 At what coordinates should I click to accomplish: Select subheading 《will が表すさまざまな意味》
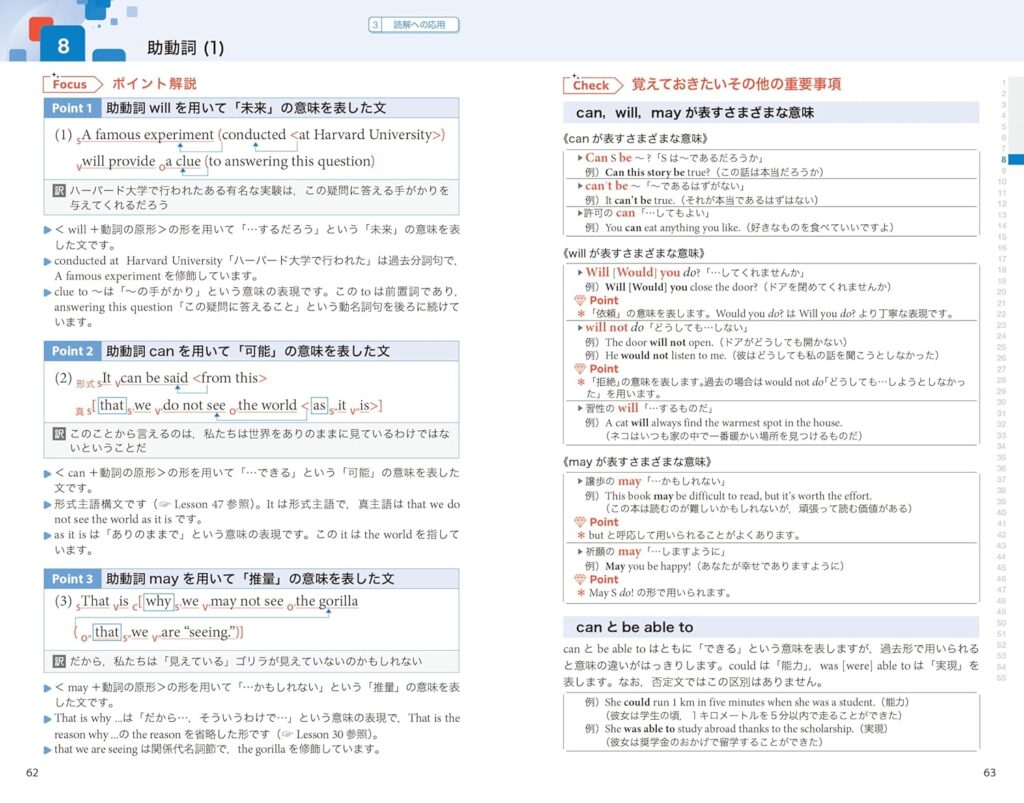[633, 253]
